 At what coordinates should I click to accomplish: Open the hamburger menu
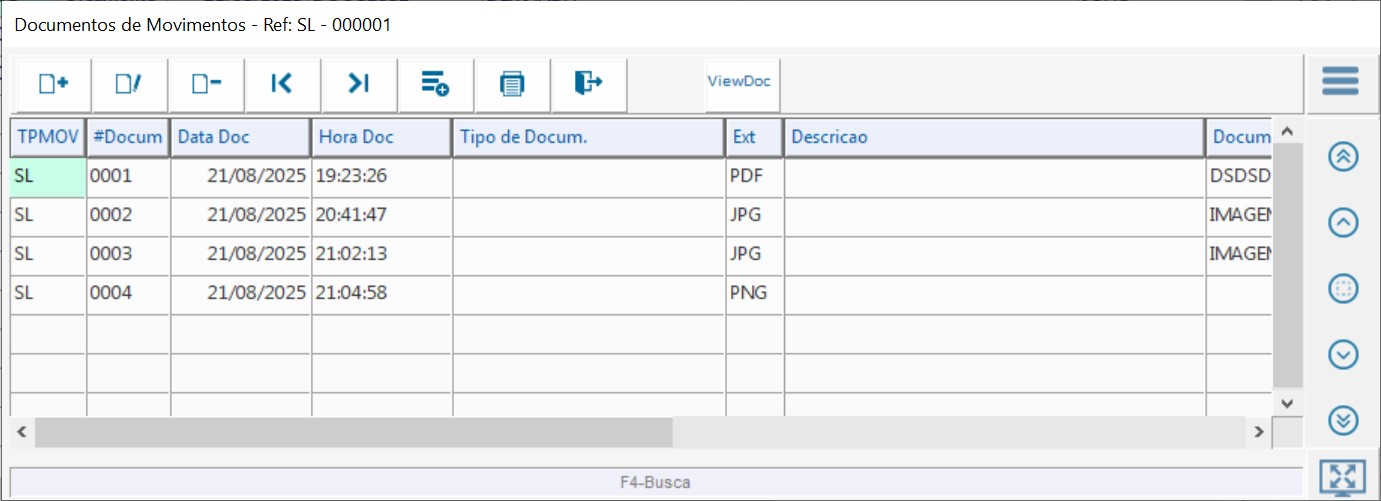pos(1340,81)
